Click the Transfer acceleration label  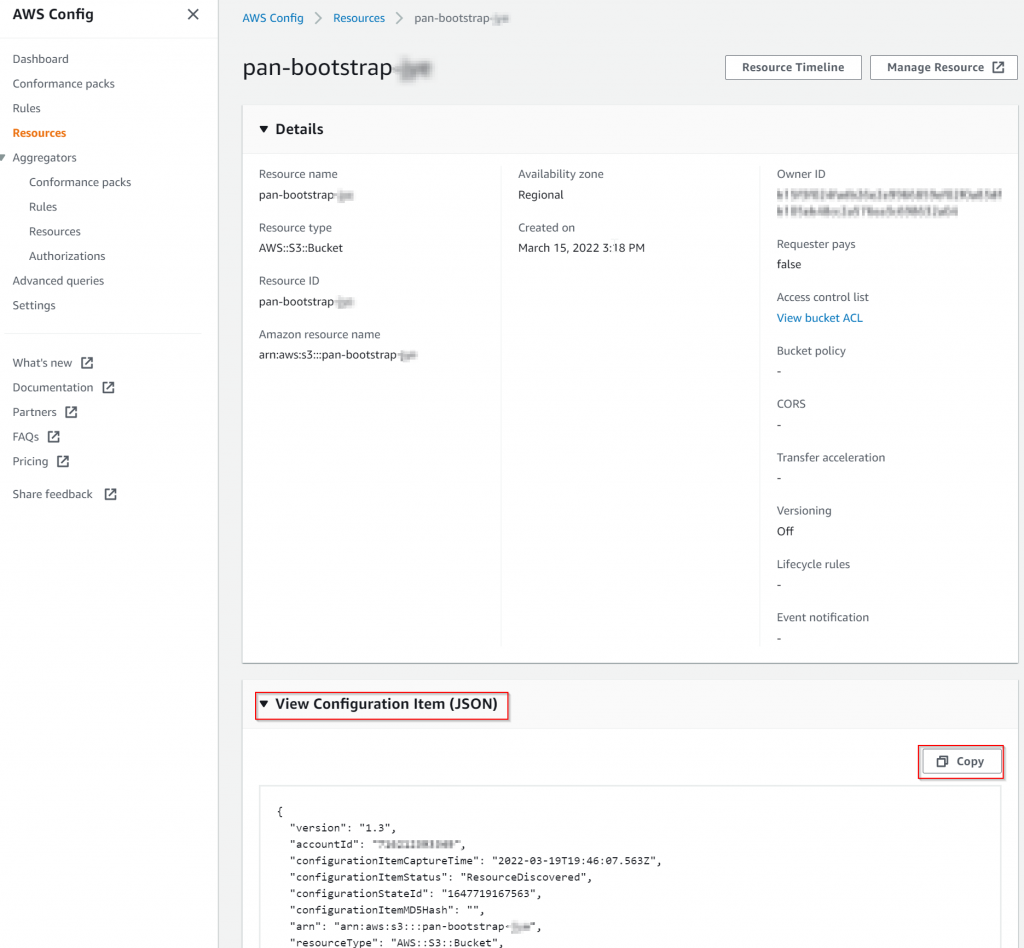[831, 458]
